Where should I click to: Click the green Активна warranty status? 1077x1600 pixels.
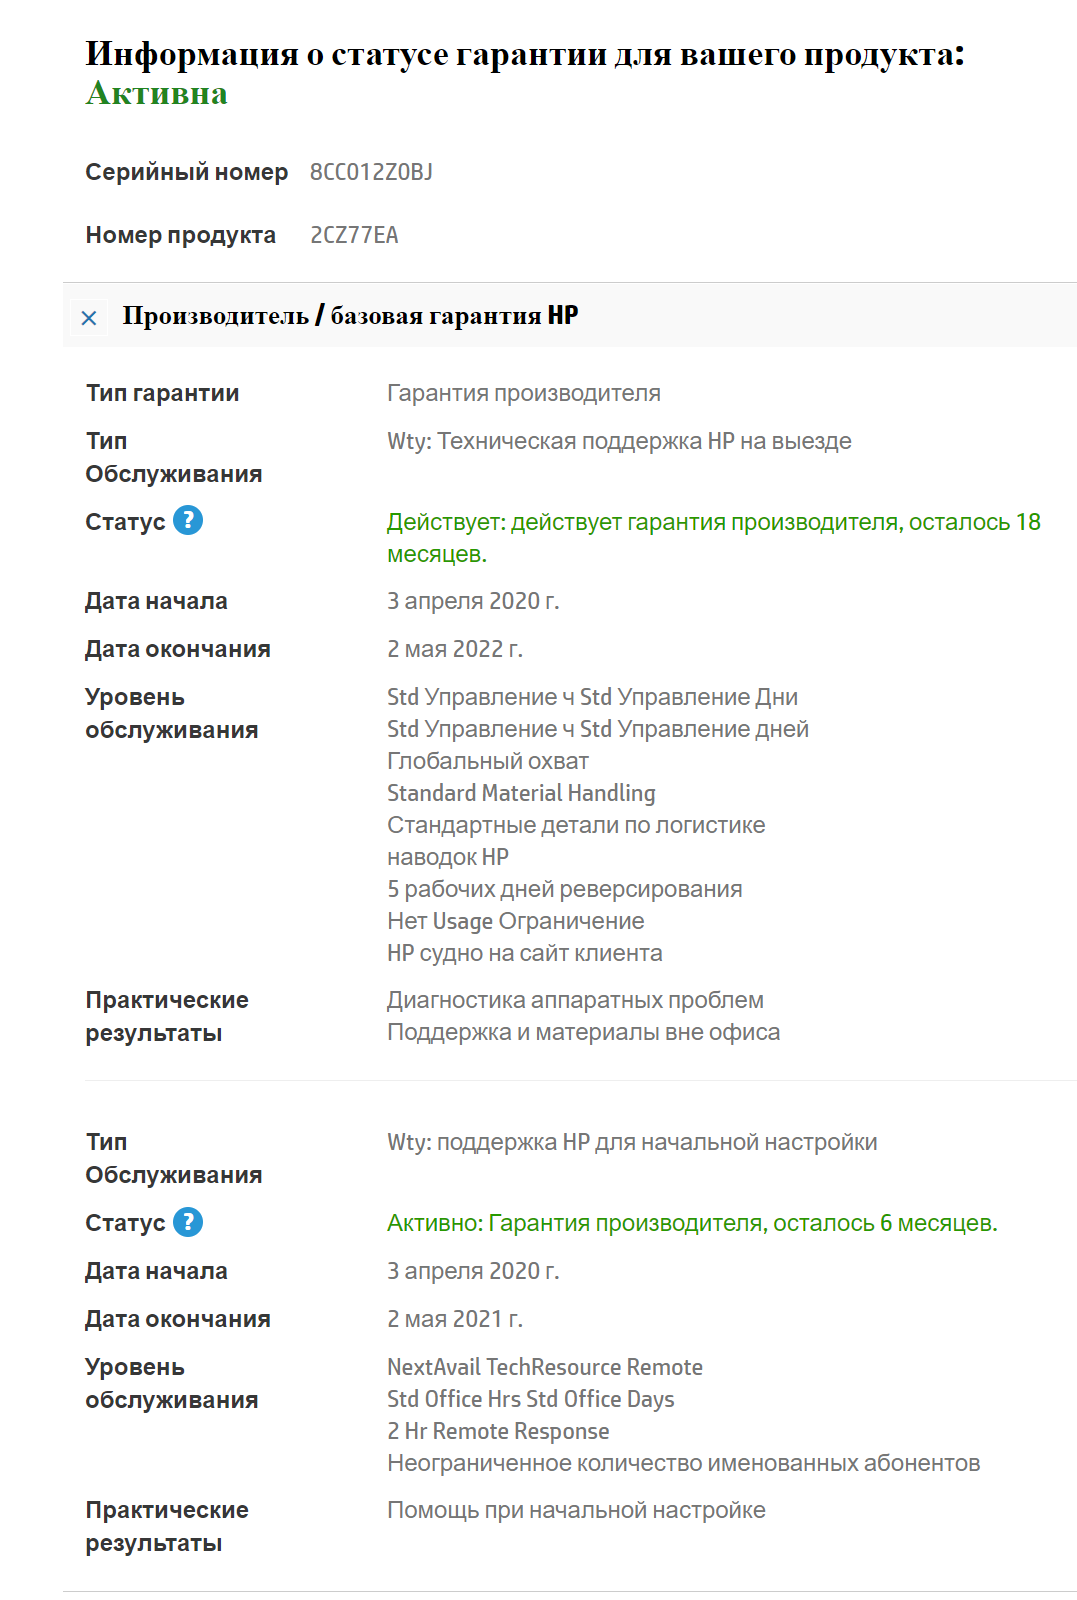tap(157, 93)
